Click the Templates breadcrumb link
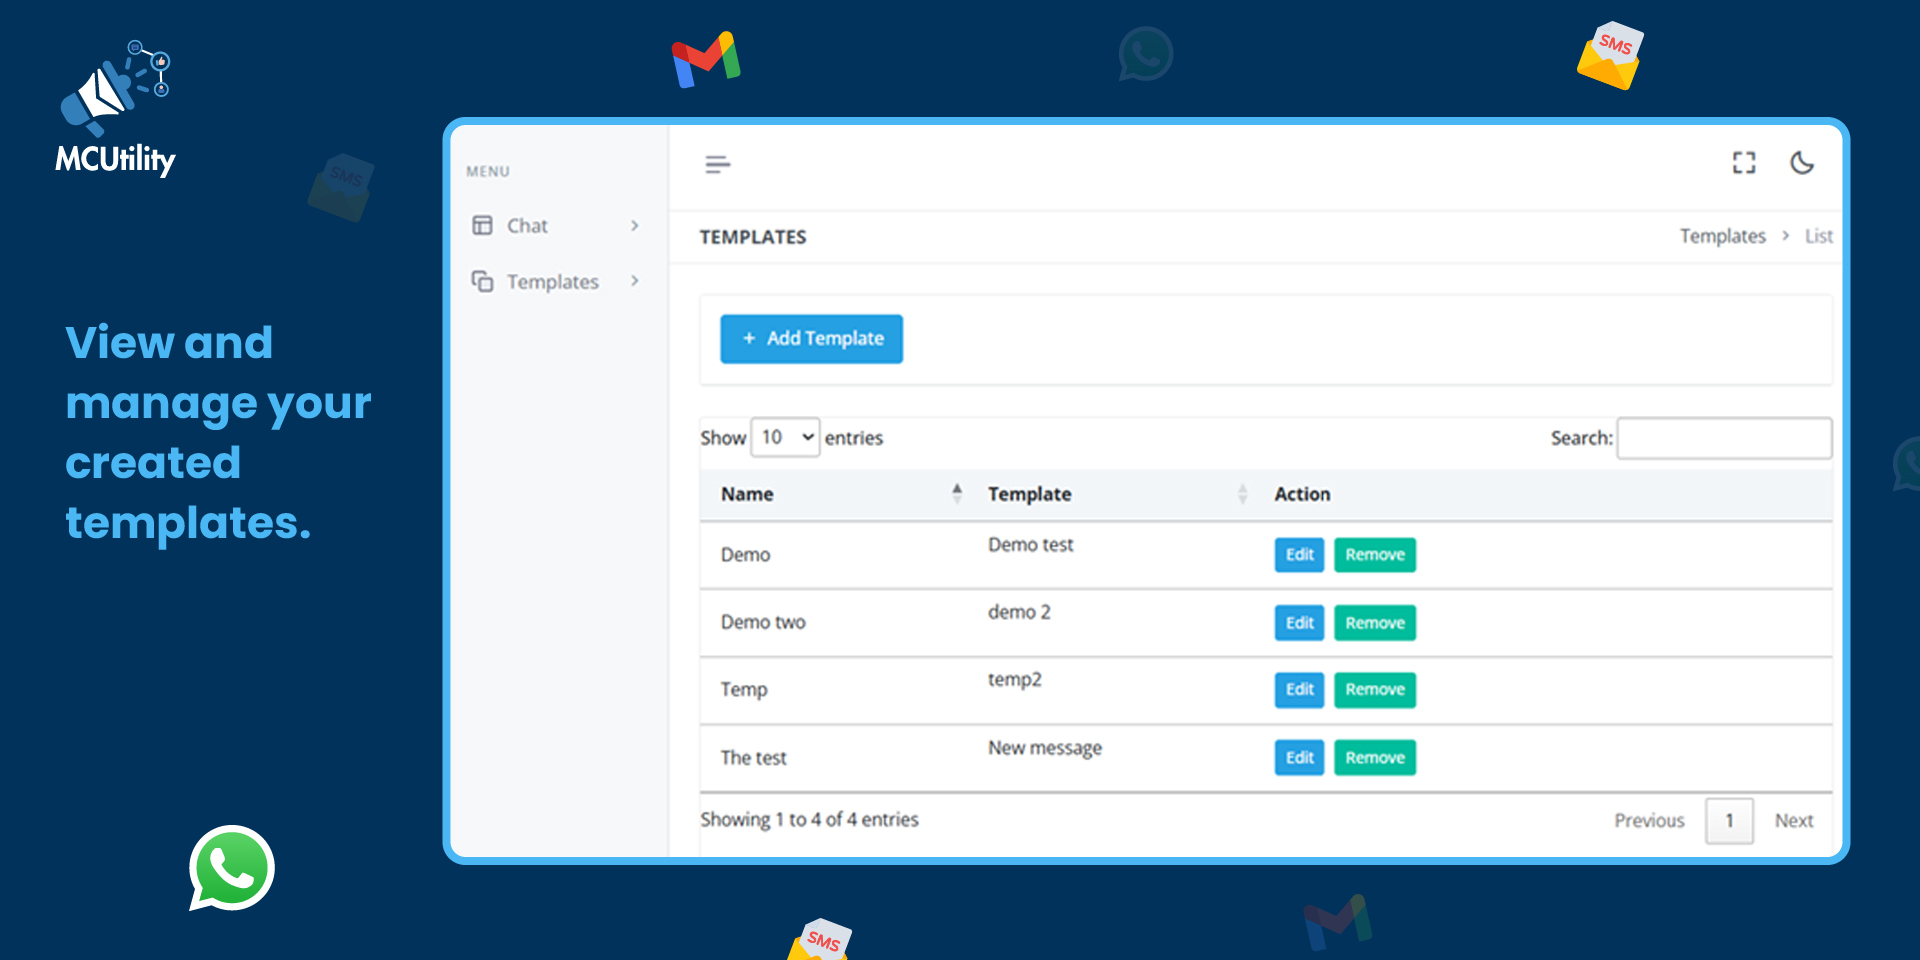 tap(1722, 237)
